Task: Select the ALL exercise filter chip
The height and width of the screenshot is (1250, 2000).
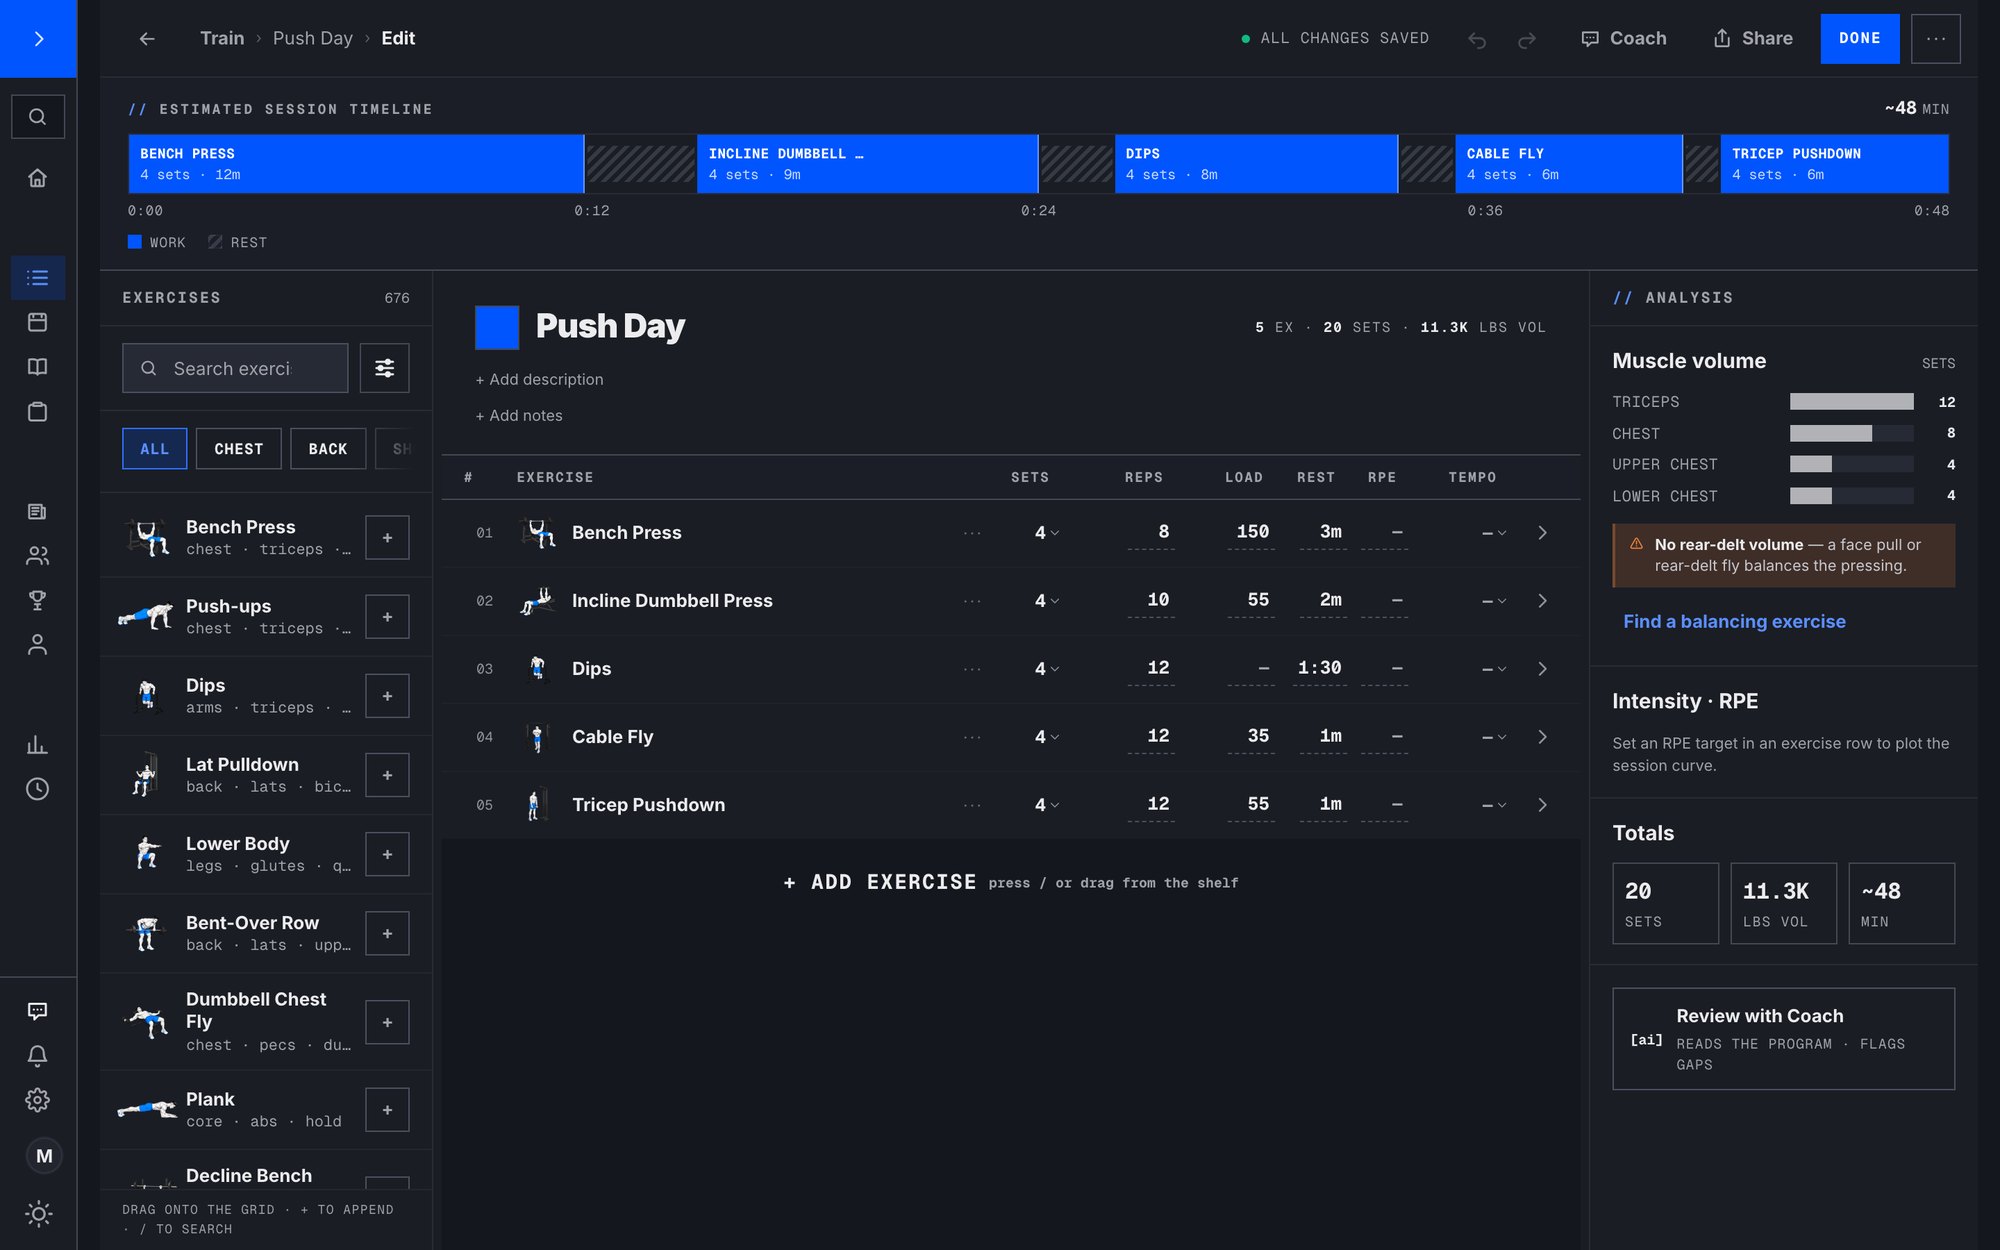Action: [x=154, y=449]
